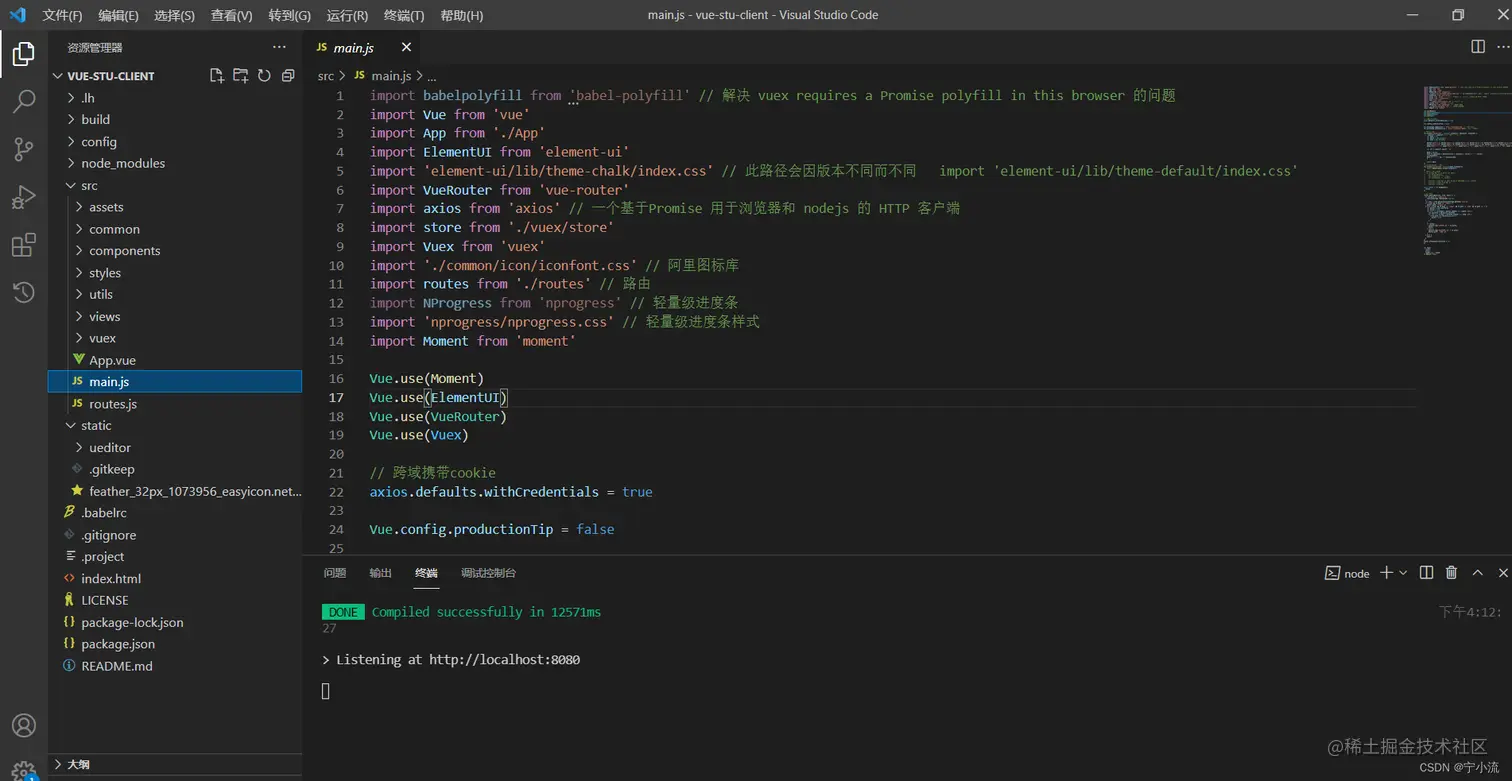Split the terminal panel
Image resolution: width=1512 pixels, height=781 pixels.
coord(1427,573)
